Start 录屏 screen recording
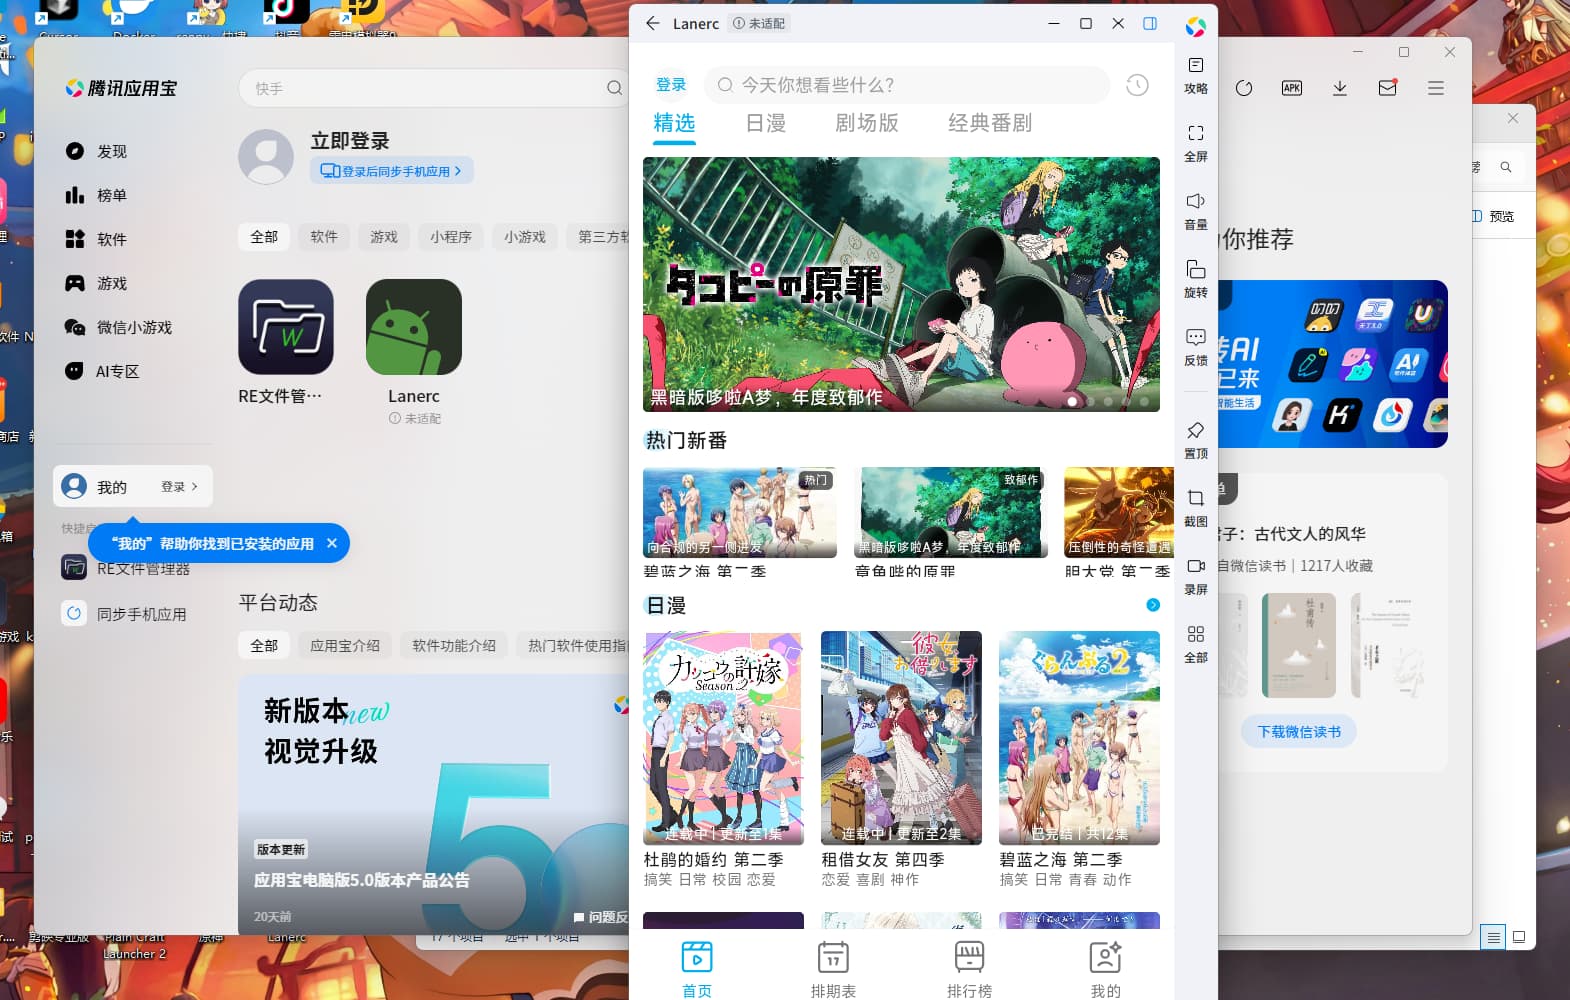1570x1000 pixels. pos(1195,576)
